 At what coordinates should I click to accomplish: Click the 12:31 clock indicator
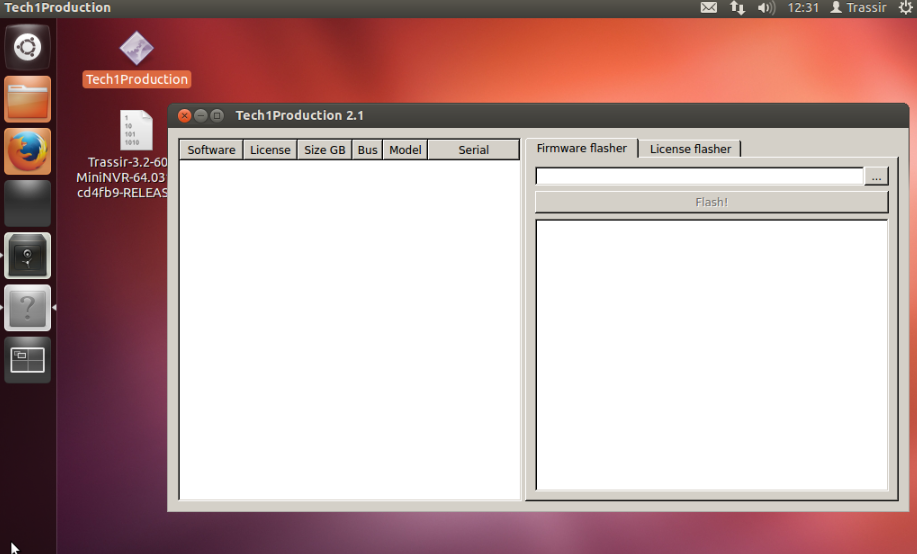pos(803,8)
